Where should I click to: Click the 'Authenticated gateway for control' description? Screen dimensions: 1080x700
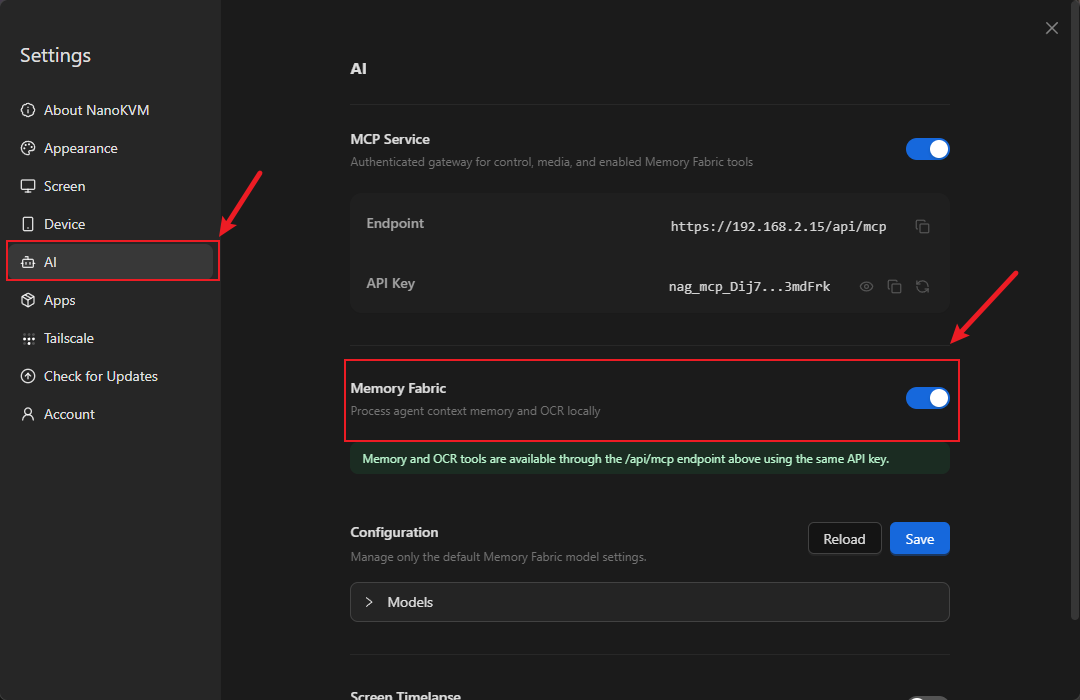pos(552,162)
